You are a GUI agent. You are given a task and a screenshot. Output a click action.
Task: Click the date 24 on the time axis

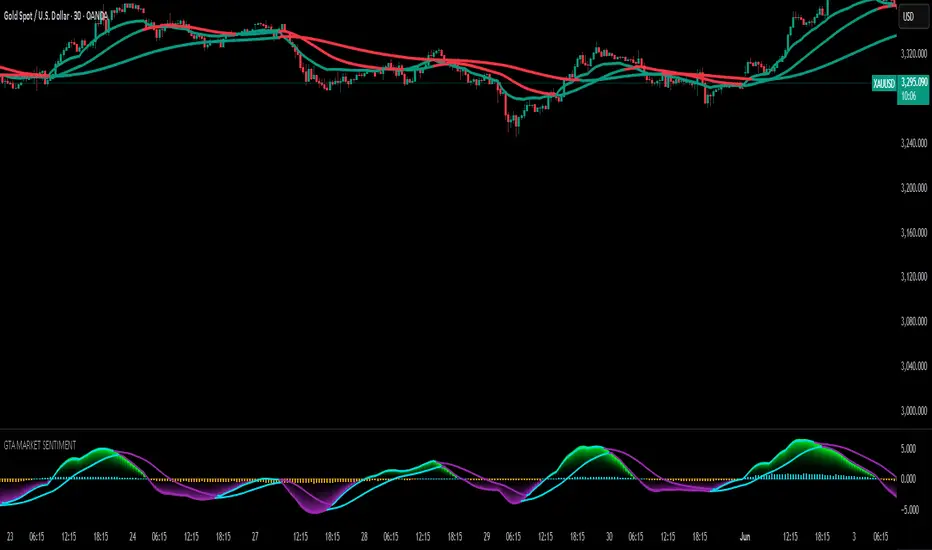(133, 537)
